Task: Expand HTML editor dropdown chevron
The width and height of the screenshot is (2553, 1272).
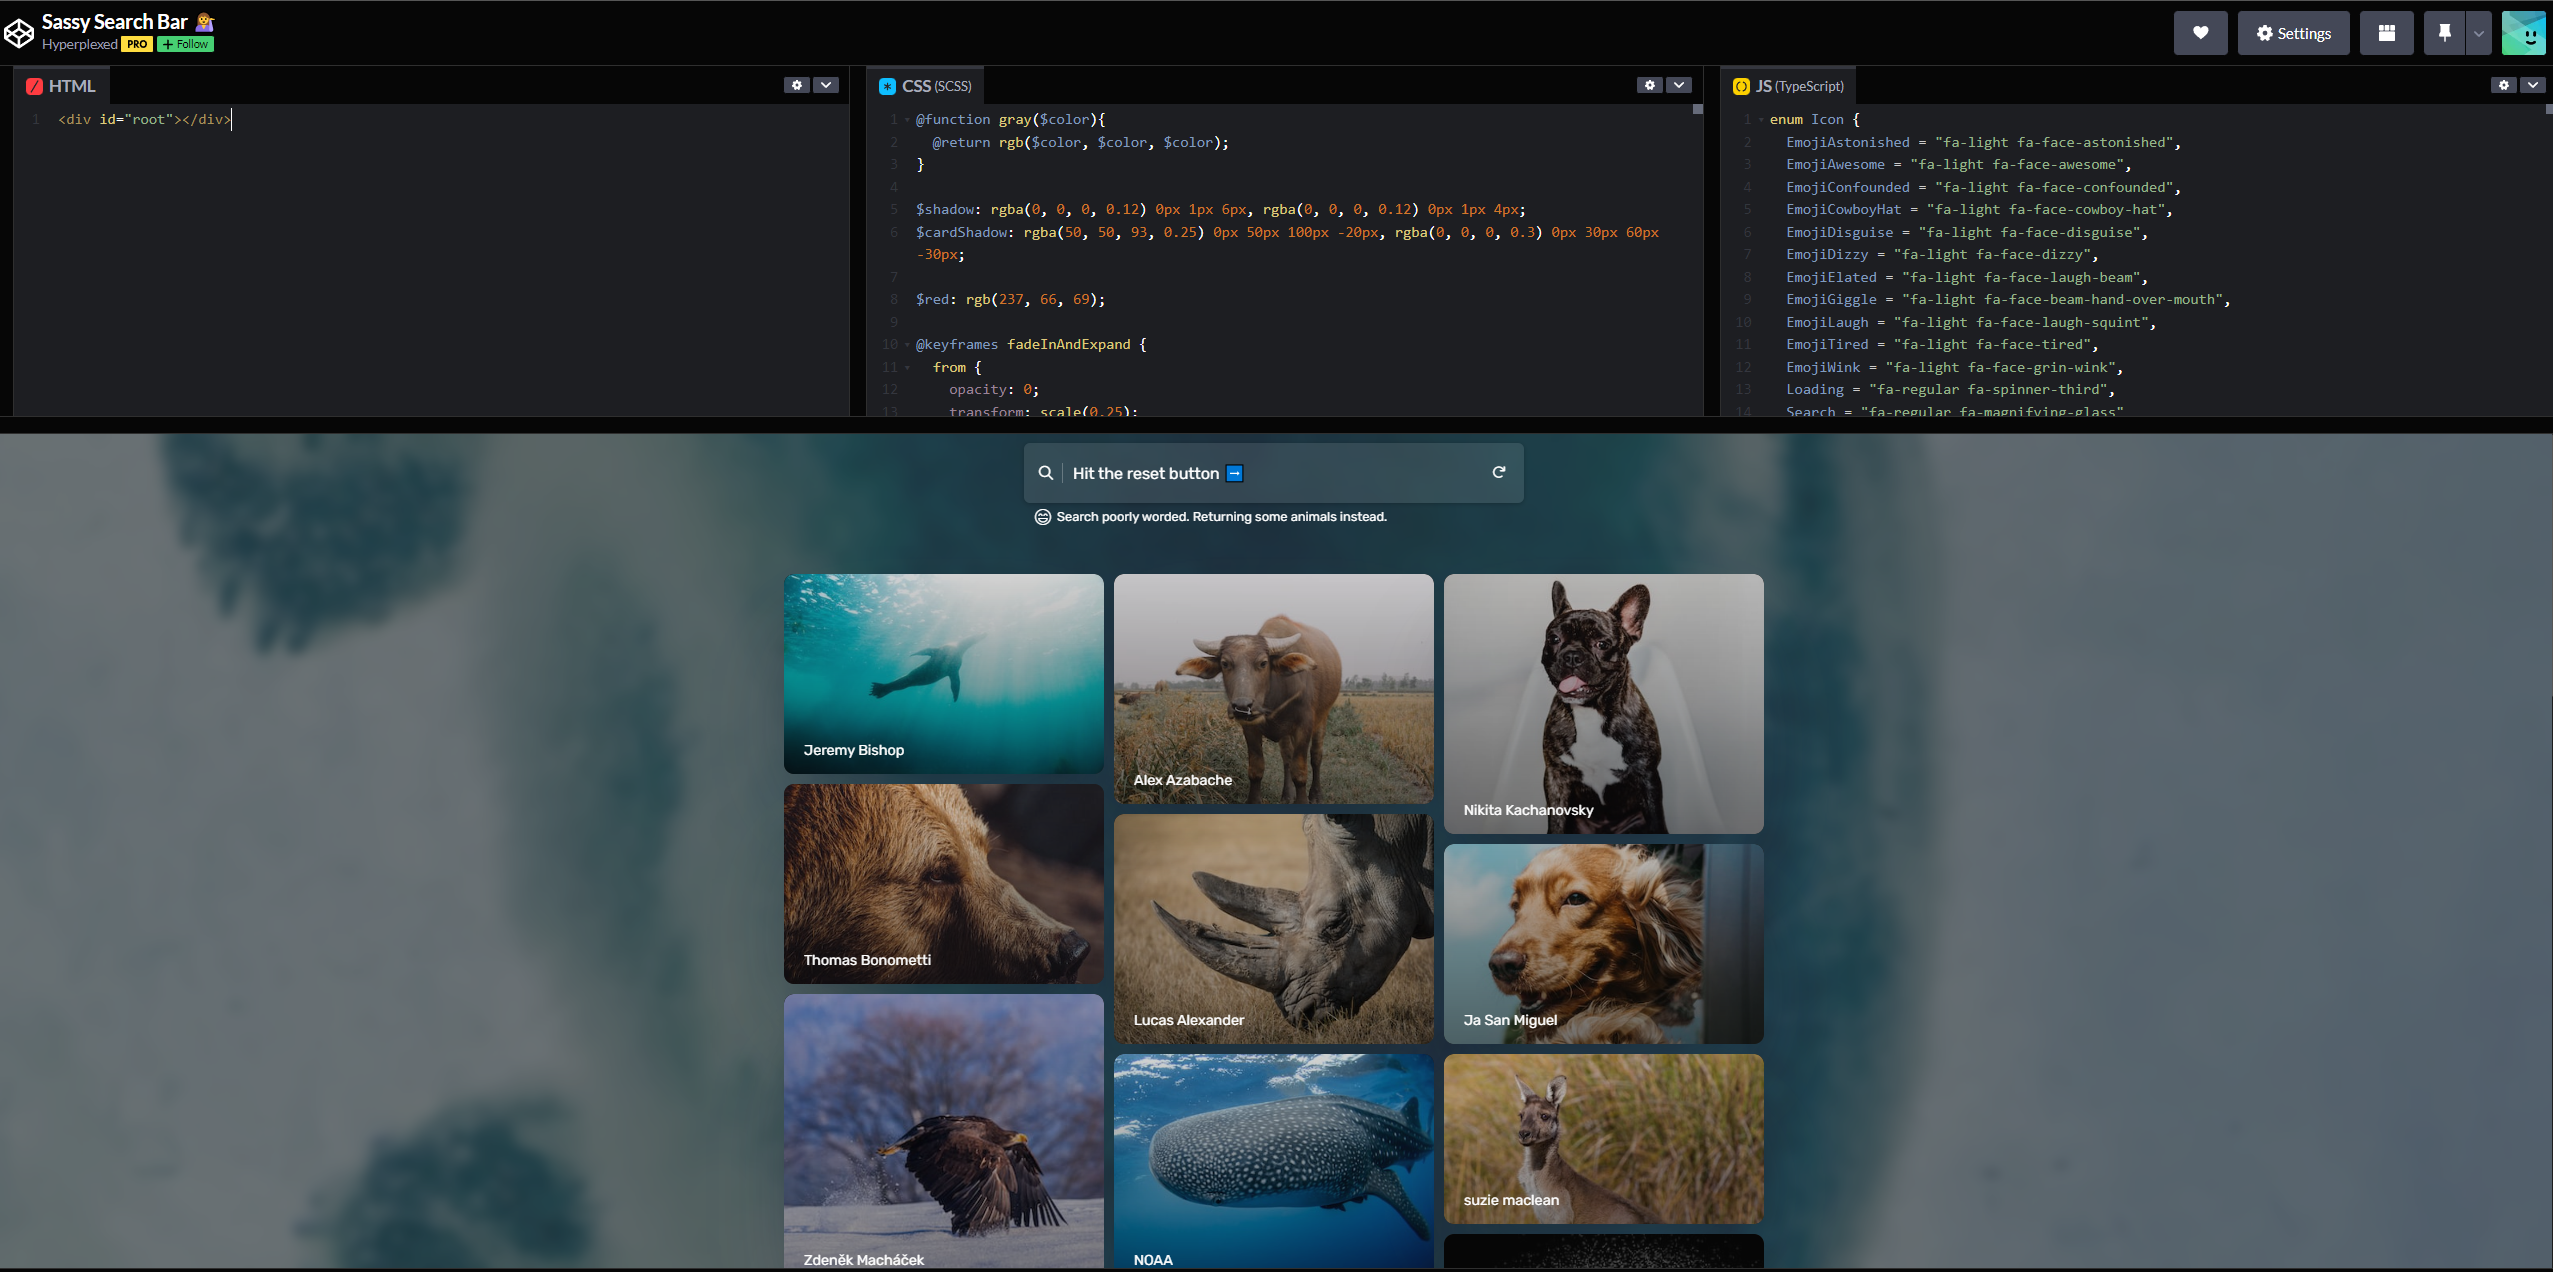Action: point(826,85)
